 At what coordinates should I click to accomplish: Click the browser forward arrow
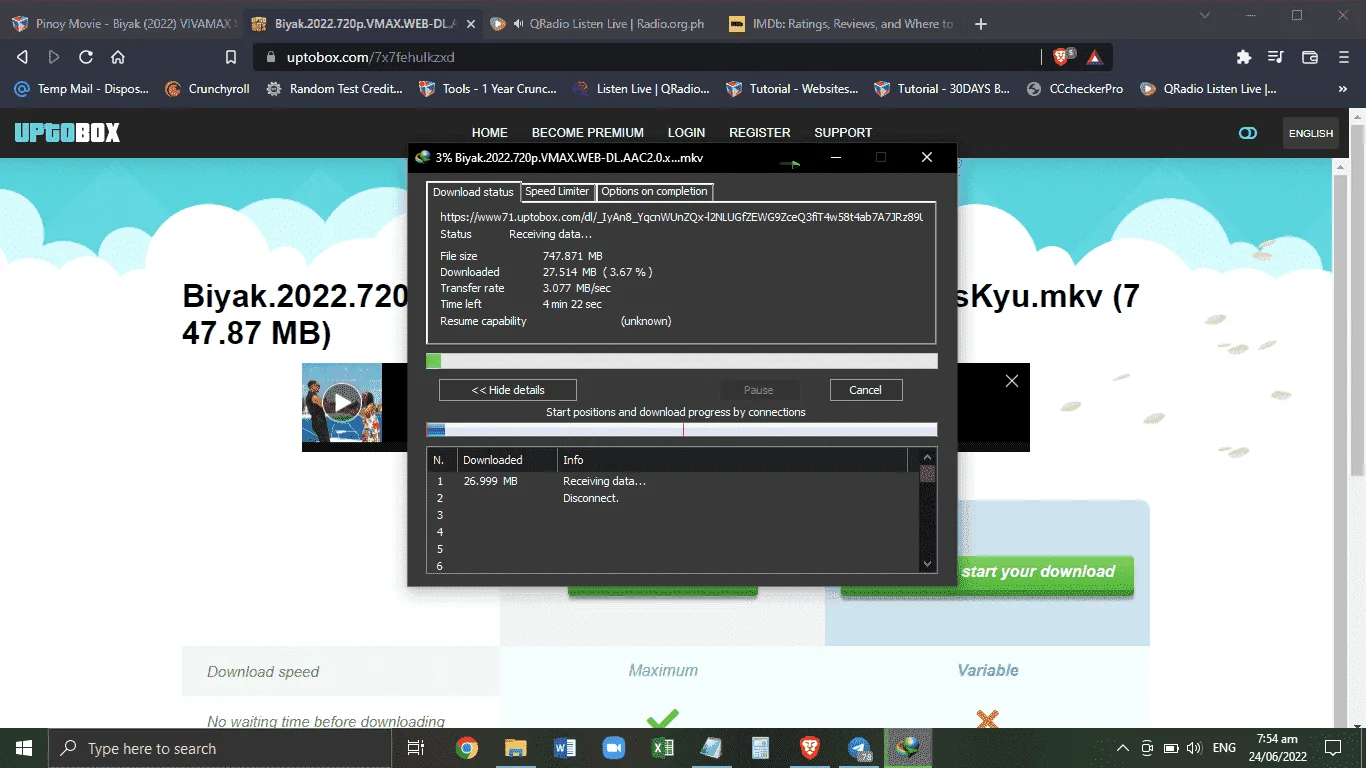54,57
